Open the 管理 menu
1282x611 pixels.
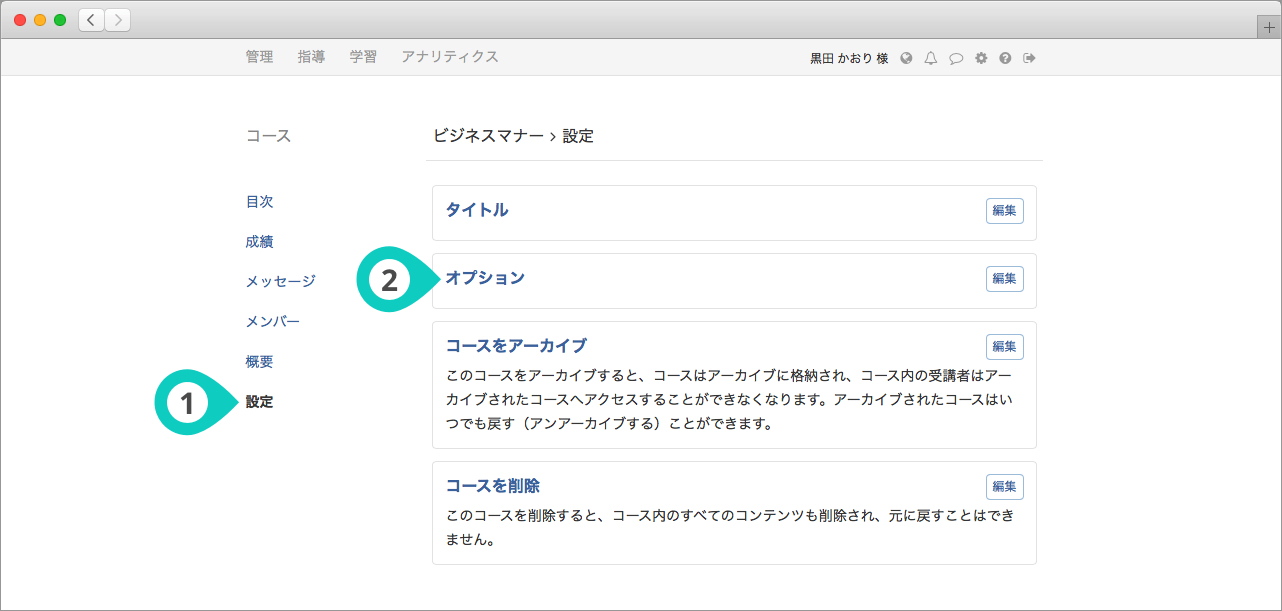[259, 57]
